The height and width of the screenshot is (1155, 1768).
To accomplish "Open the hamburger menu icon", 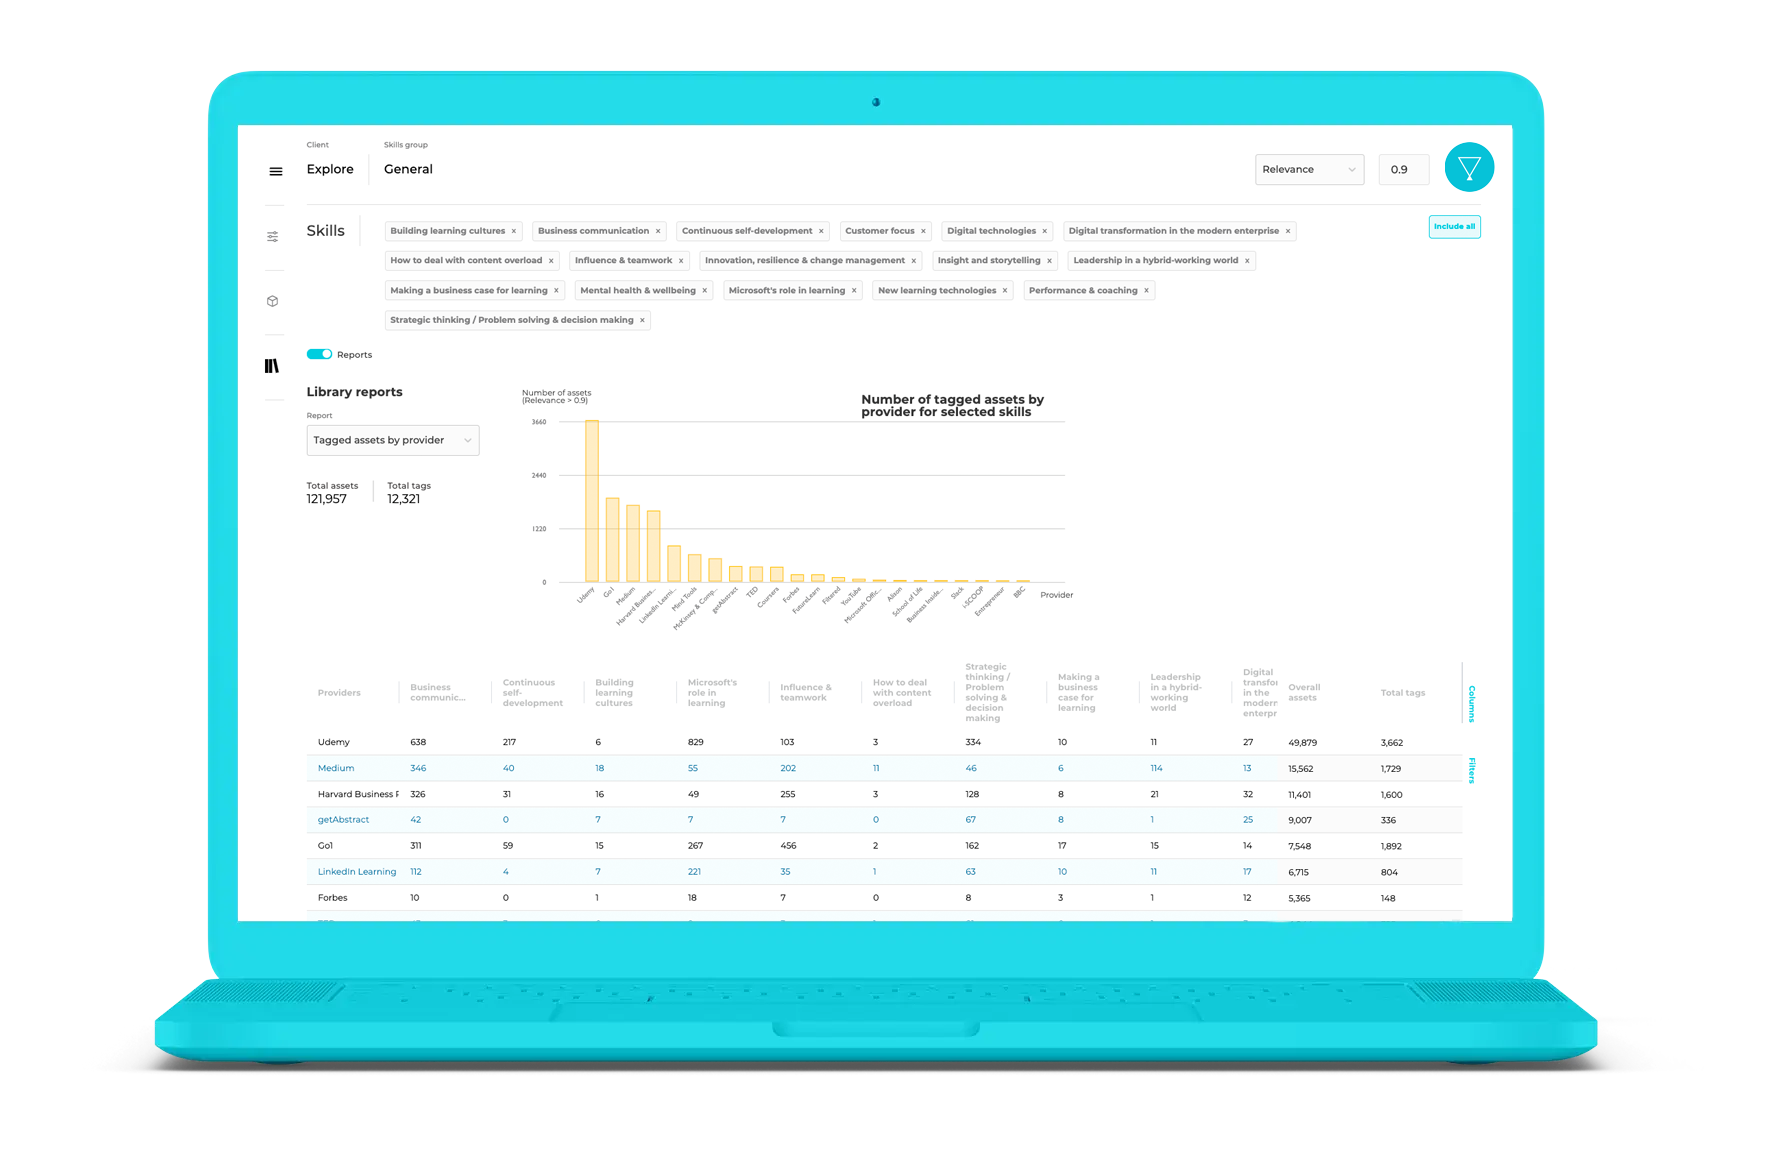I will click(276, 172).
